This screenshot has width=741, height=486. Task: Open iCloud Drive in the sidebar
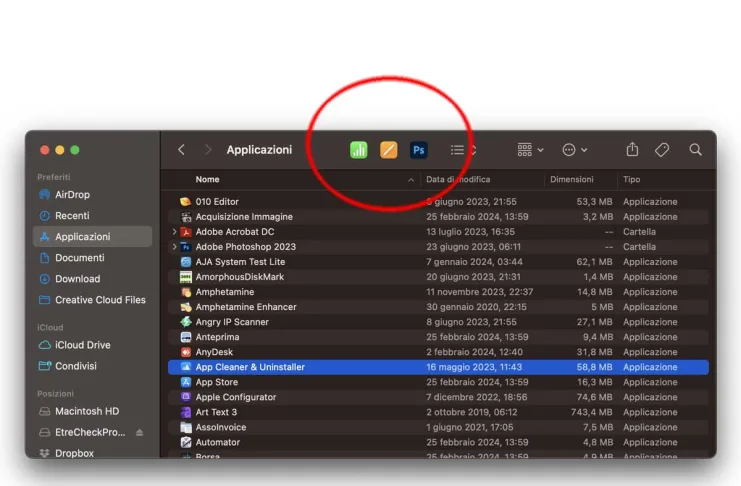(x=93, y=345)
